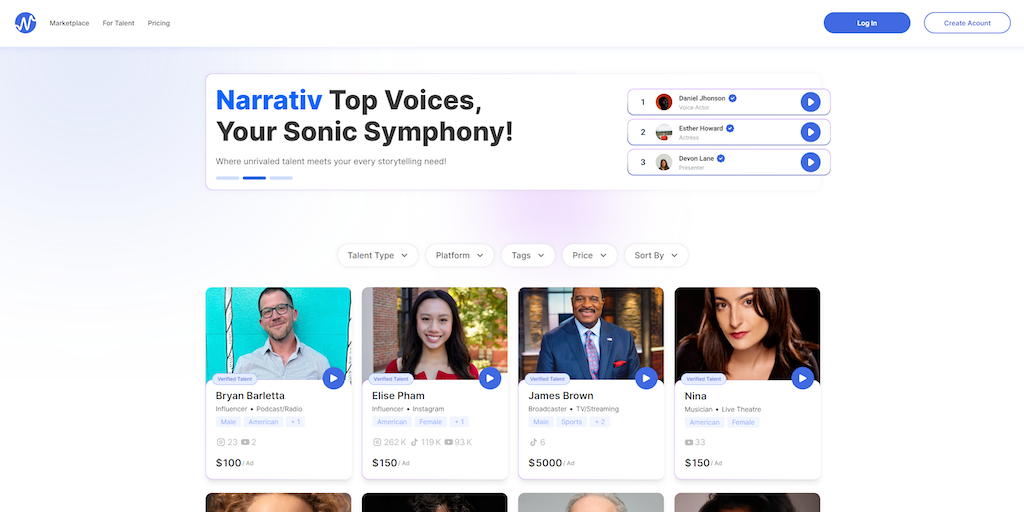Open Elise Pham's profile photo
This screenshot has height=512, width=1024.
click(x=435, y=333)
